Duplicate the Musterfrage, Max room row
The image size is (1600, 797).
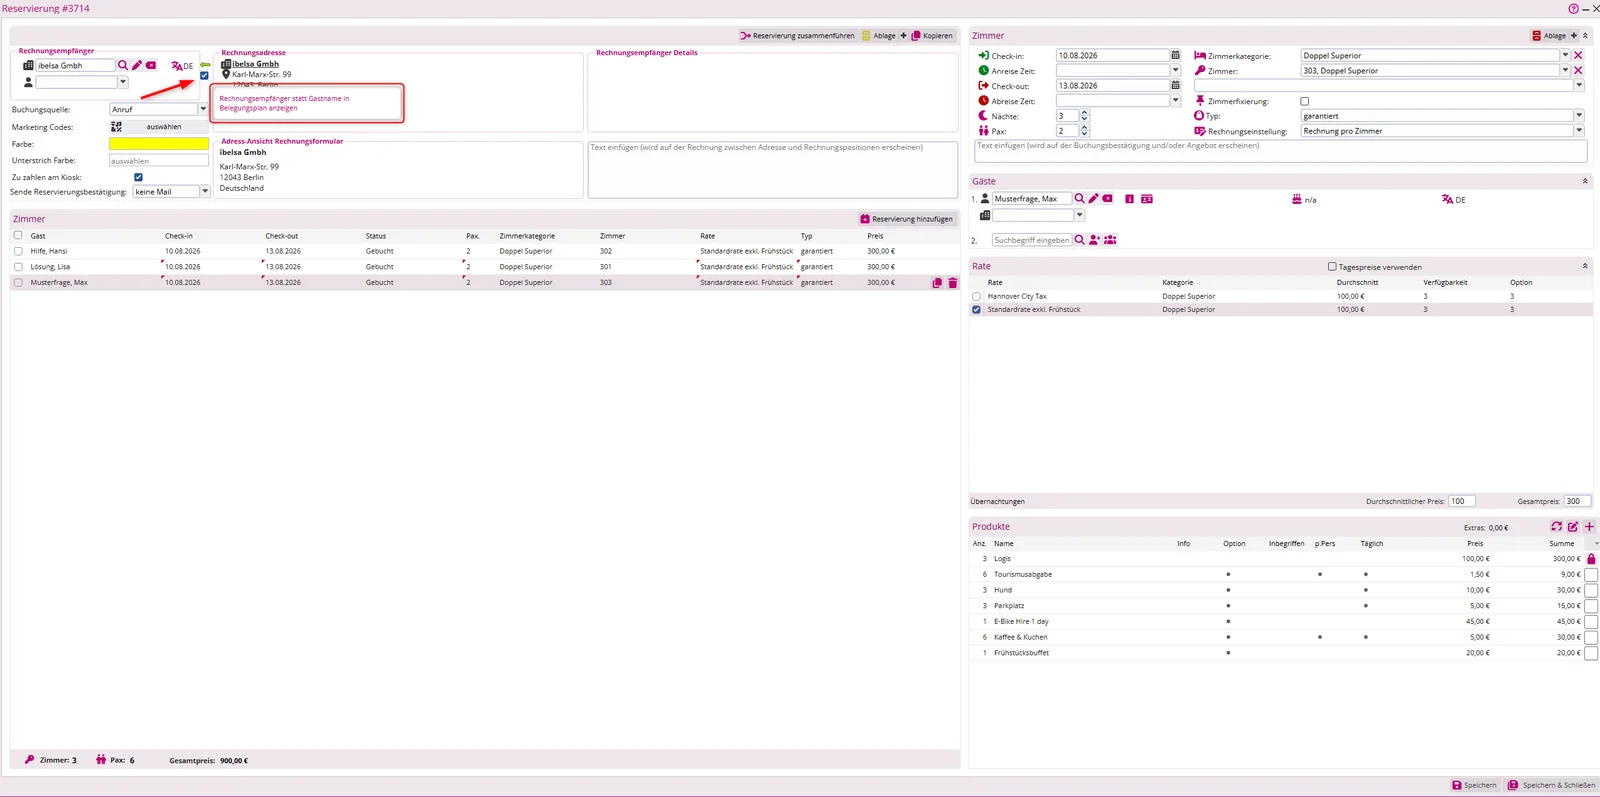(937, 283)
